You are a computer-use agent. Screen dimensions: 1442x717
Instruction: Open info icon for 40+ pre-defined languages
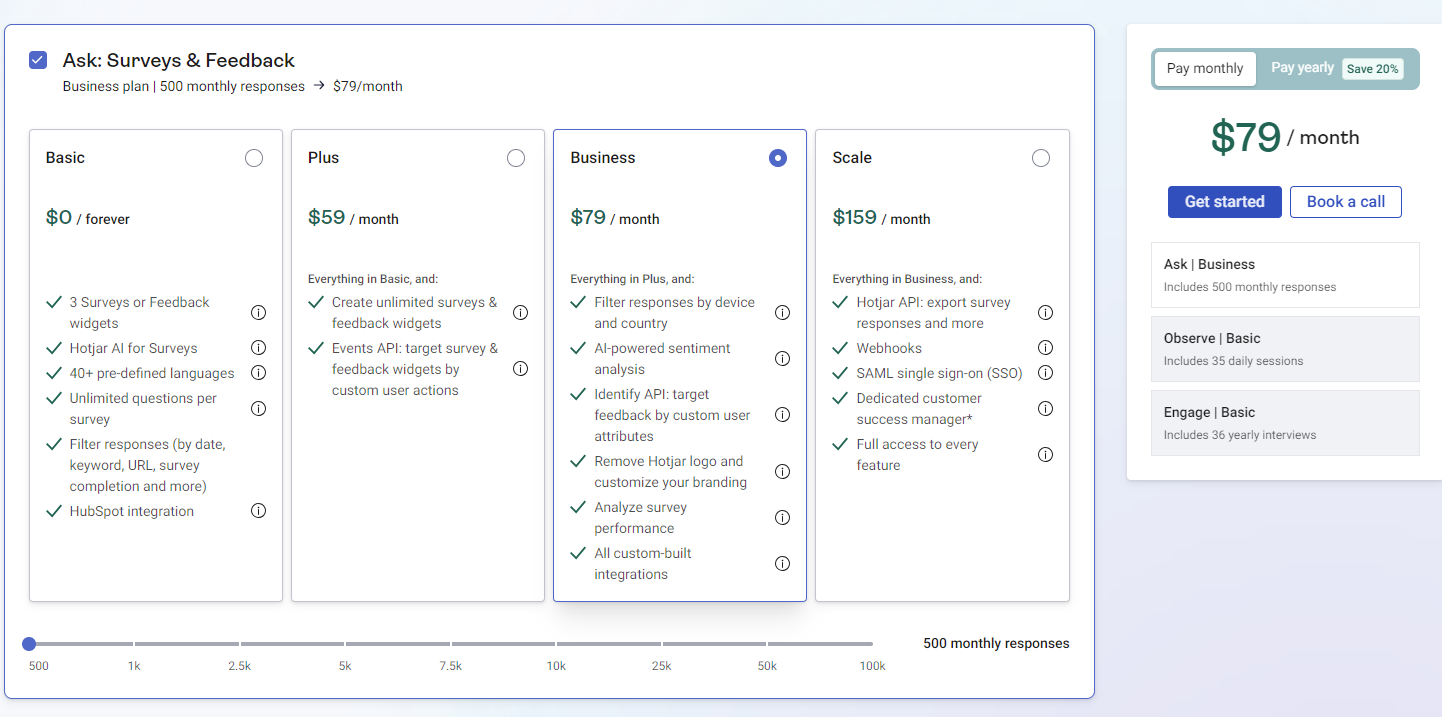tap(258, 373)
